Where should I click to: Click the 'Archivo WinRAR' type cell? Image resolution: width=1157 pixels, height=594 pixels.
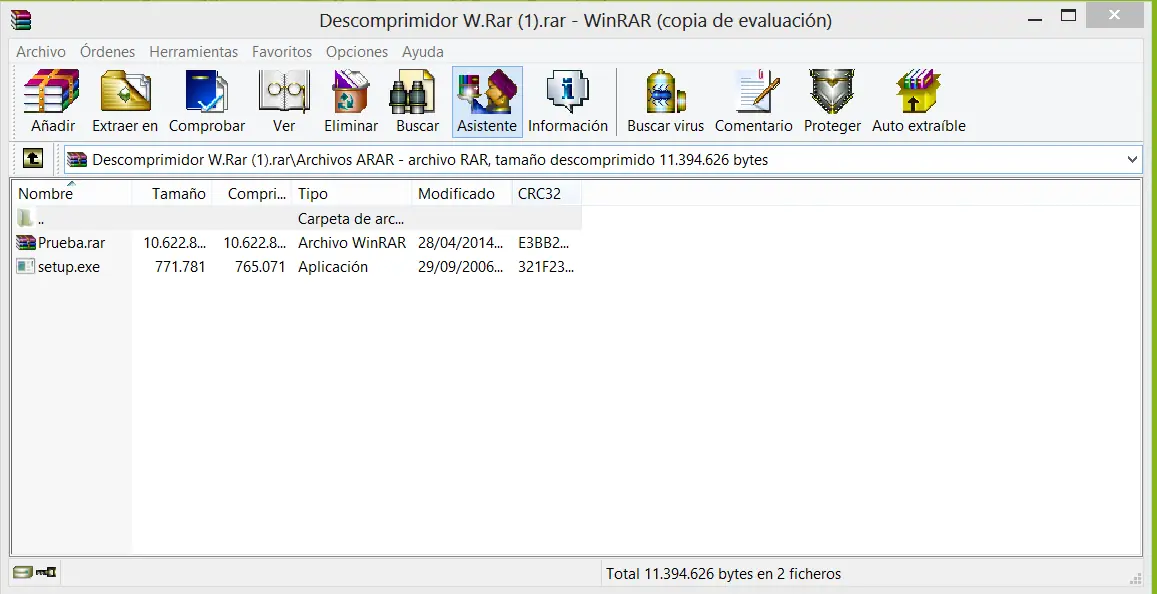coord(352,243)
